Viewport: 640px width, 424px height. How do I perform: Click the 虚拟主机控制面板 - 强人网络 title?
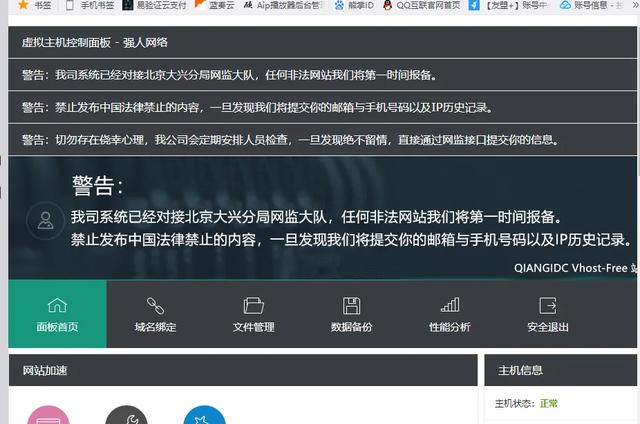click(95, 42)
